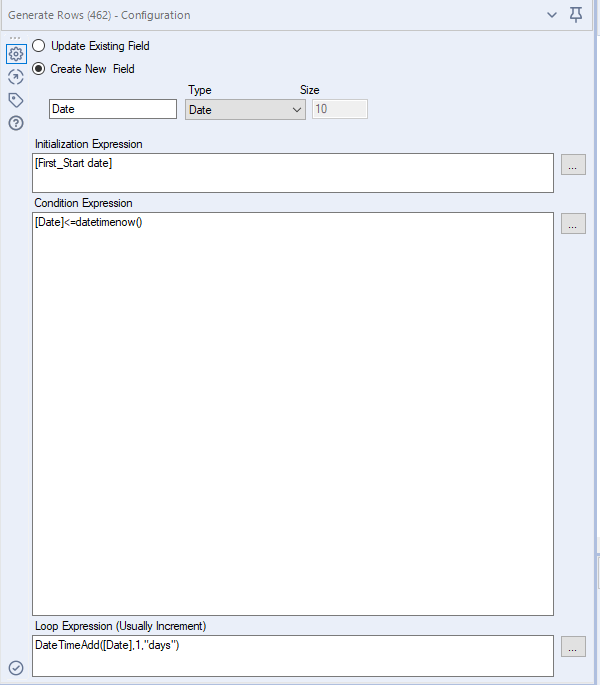This screenshot has width=600, height=685.
Task: Click the Size field showing 10
Action: (340, 109)
